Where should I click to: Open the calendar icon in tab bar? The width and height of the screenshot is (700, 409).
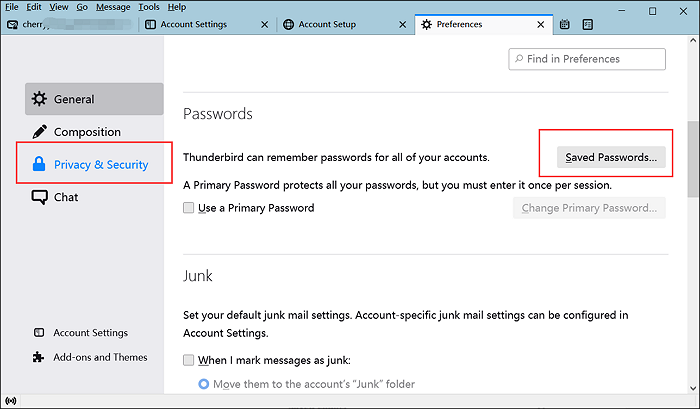coord(565,24)
